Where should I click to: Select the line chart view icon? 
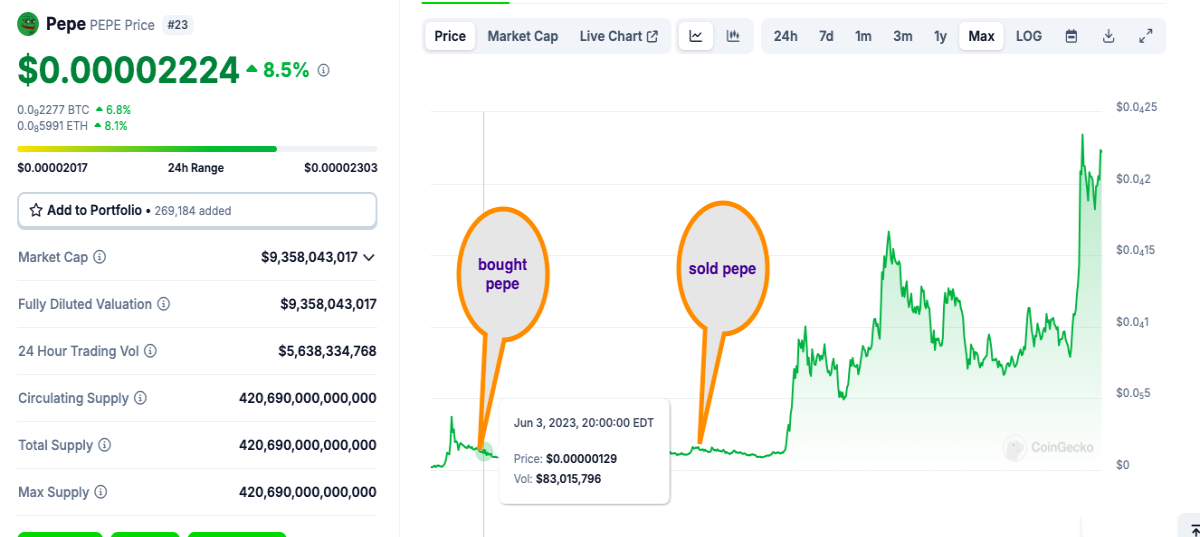click(x=696, y=36)
